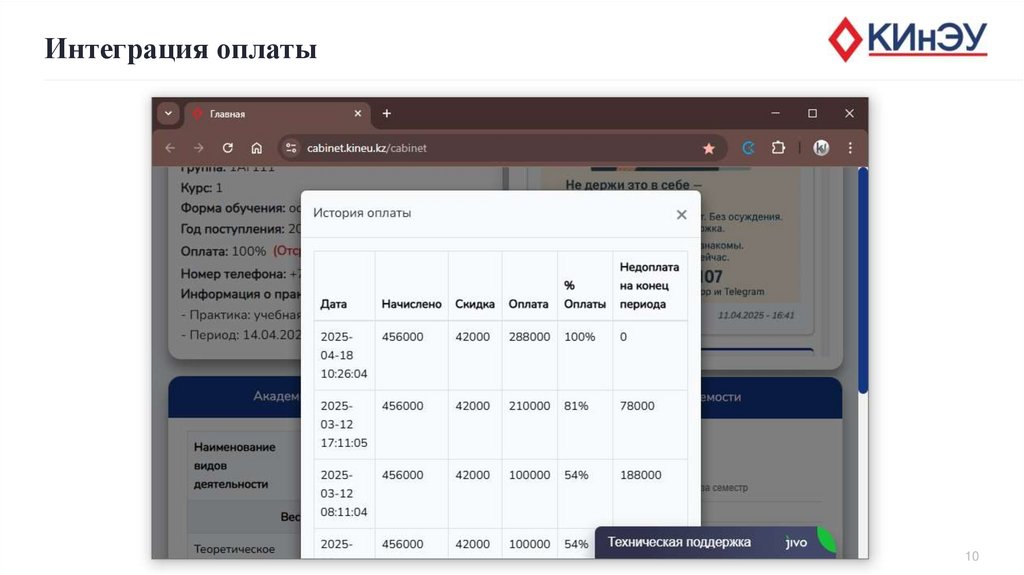Image resolution: width=1024 pixels, height=575 pixels.
Task: Click Оплата: 100% in student info
Action: pyautogui.click(x=223, y=252)
